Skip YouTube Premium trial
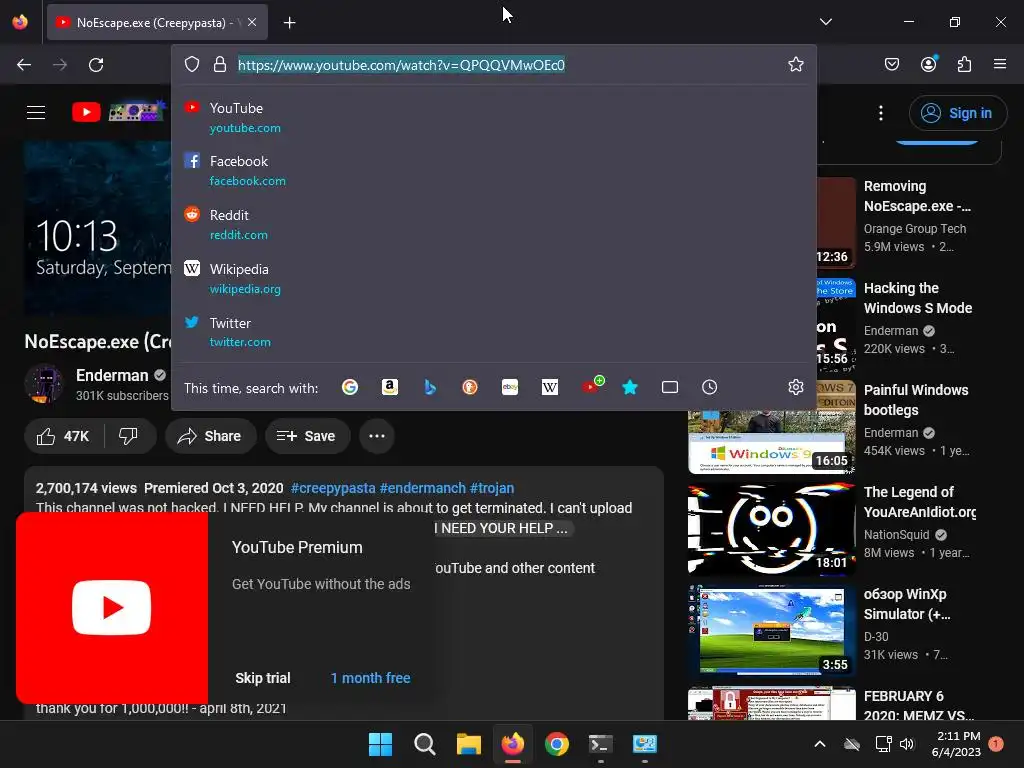The width and height of the screenshot is (1024, 768). click(263, 678)
